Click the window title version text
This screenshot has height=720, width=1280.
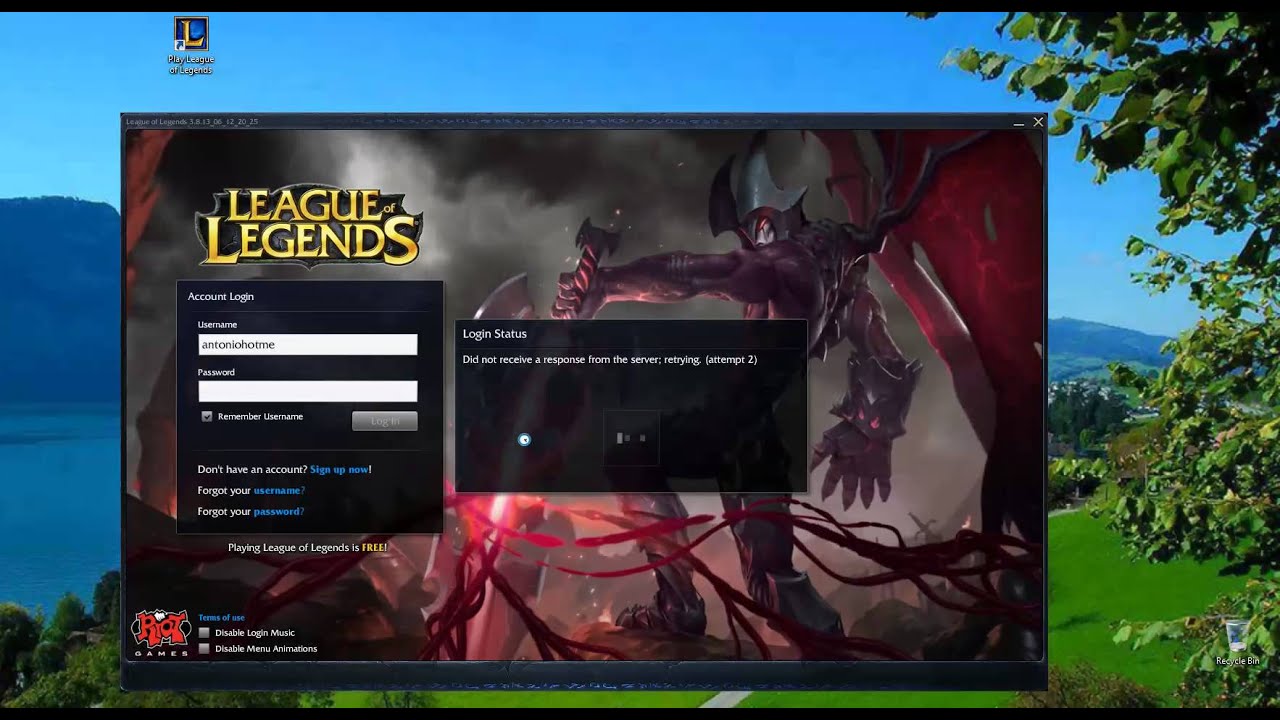tap(192, 121)
